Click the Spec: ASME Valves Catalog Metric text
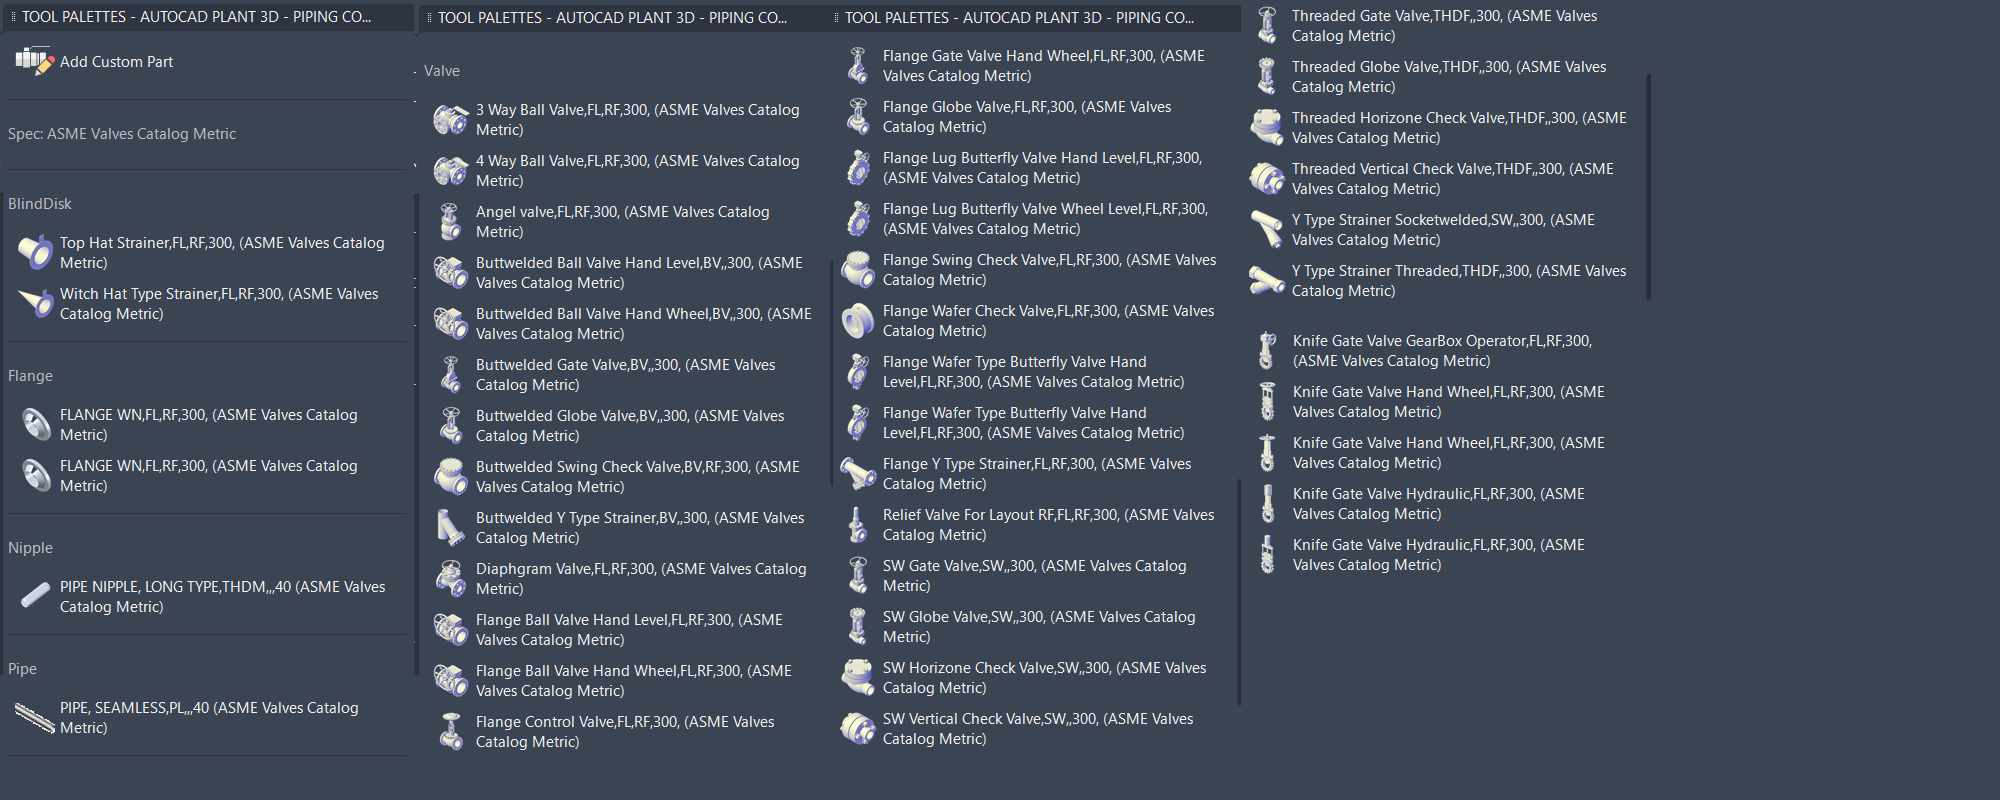The width and height of the screenshot is (2000, 800). [122, 134]
